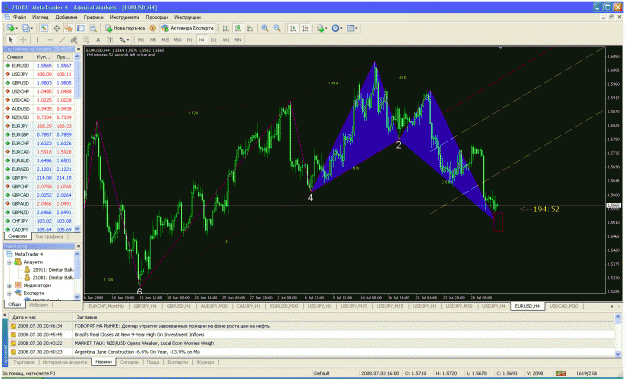Switch to the Символи tab
The image size is (625, 379).
coord(18,236)
